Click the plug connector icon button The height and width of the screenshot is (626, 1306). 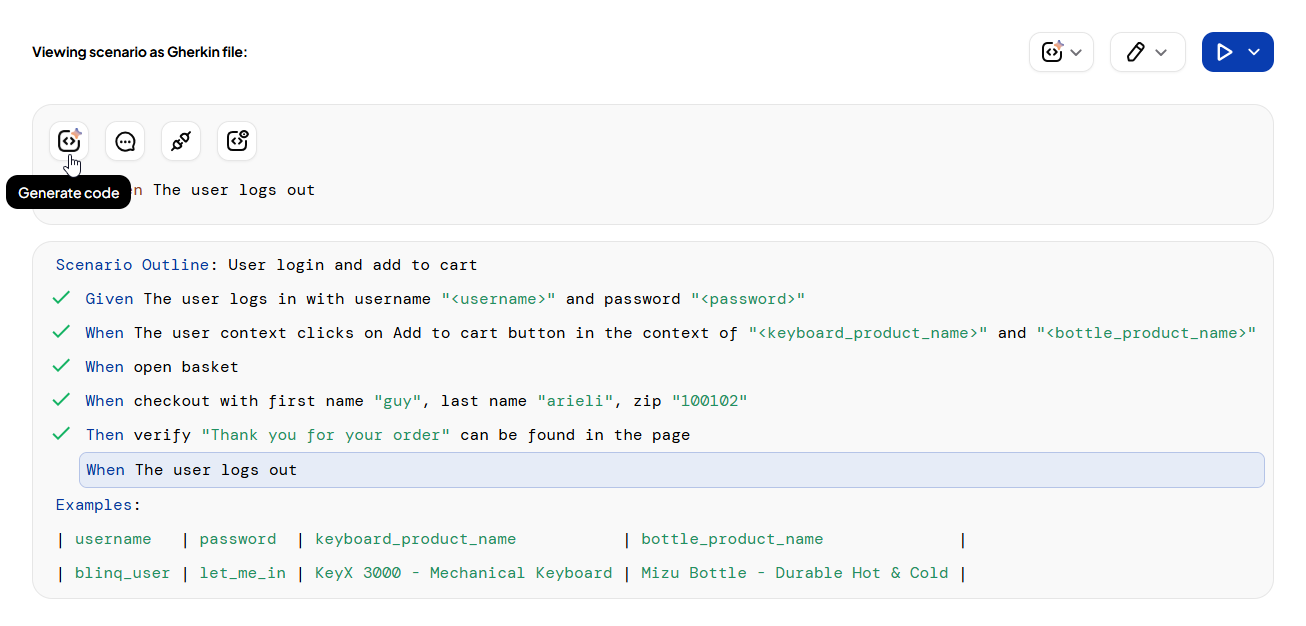[x=181, y=141]
